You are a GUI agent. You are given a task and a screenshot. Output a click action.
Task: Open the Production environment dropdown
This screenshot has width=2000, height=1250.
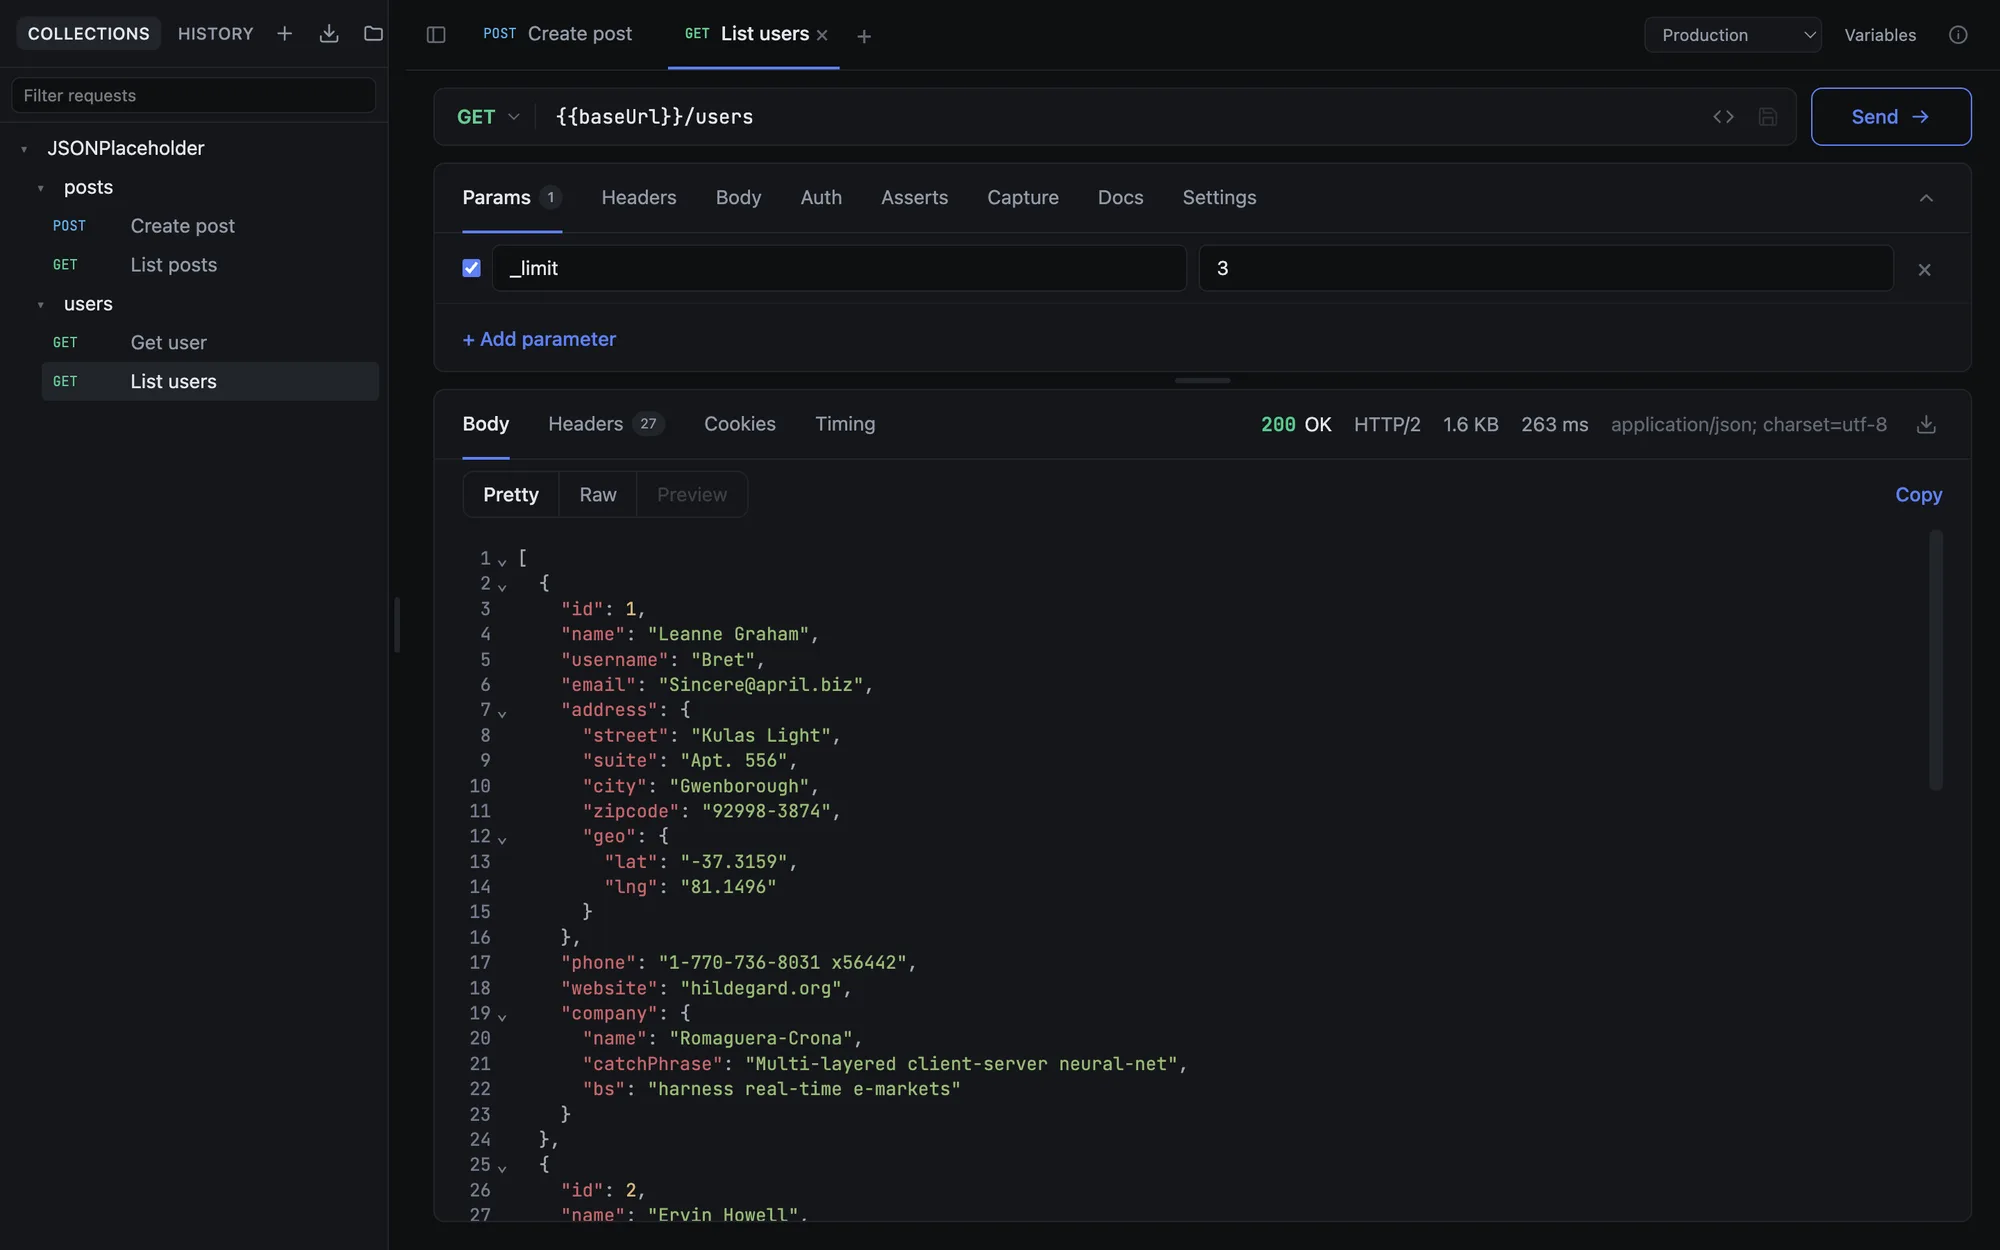(1733, 35)
